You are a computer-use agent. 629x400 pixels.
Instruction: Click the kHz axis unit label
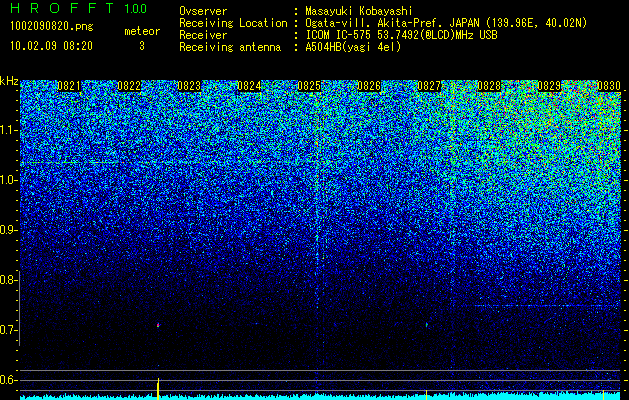[x=9, y=81]
